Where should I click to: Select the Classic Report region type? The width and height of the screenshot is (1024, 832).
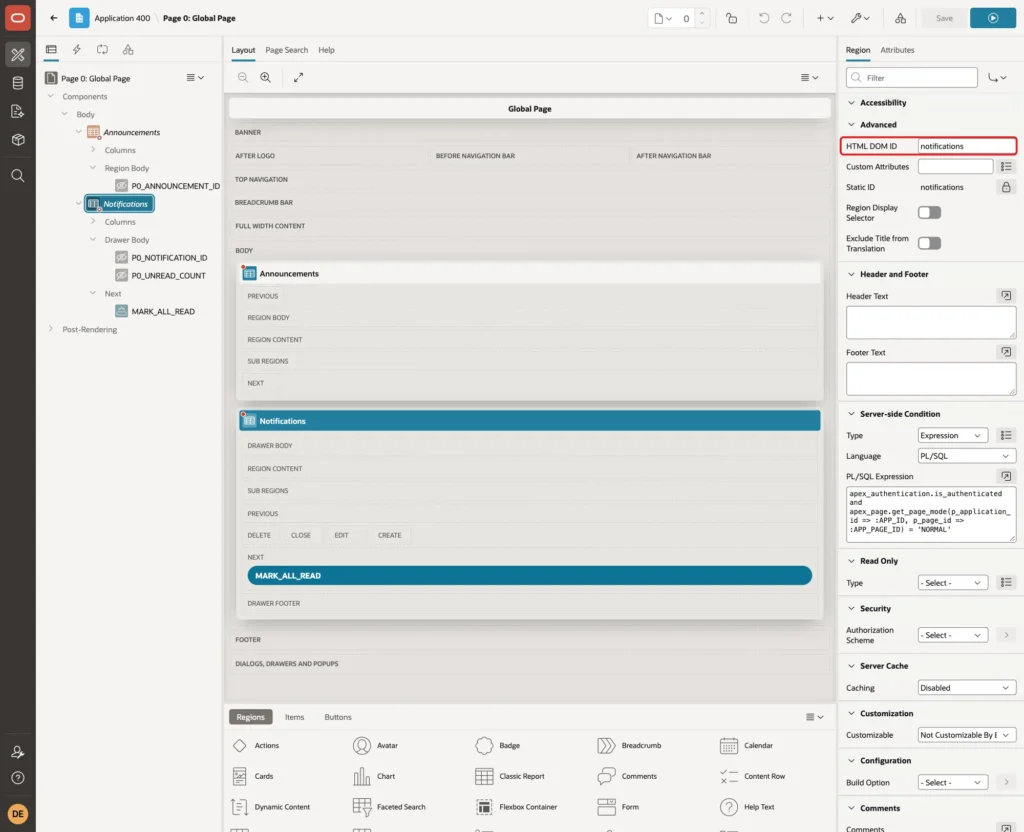coord(510,776)
